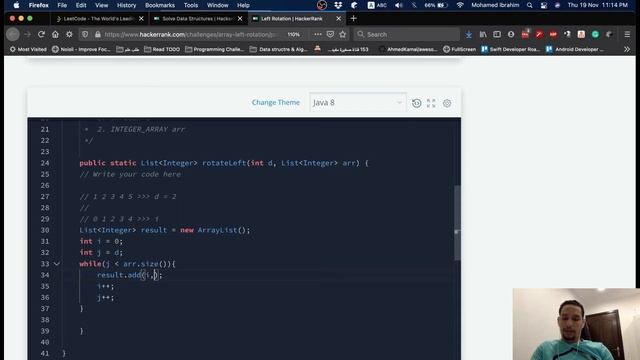Save page to Pocket
This screenshot has width=640, height=360.
[330, 35]
